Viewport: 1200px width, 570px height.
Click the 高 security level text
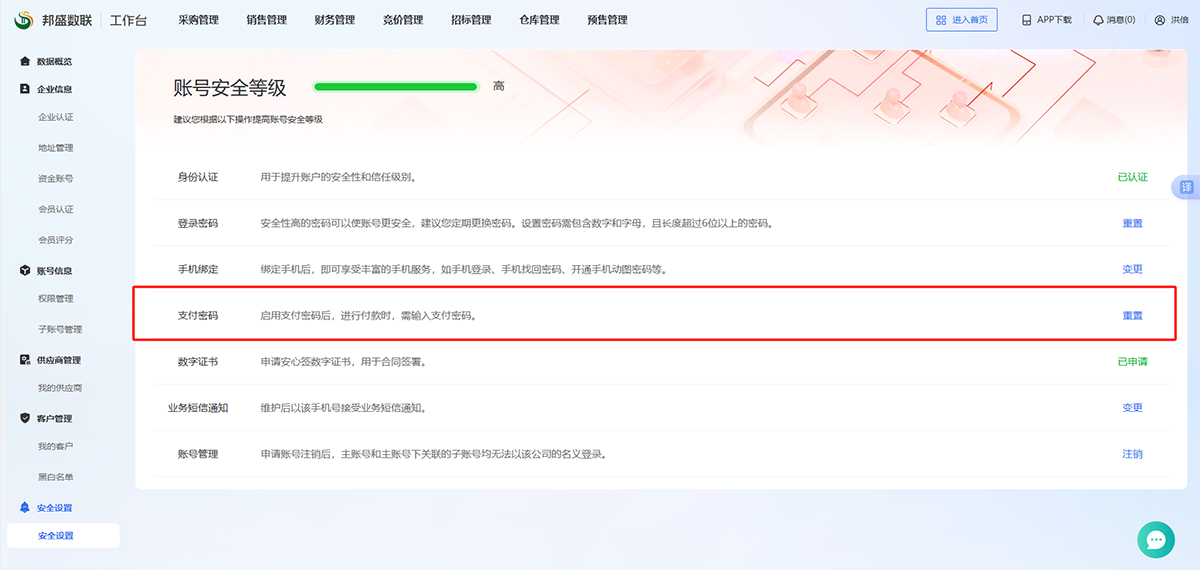(x=499, y=87)
